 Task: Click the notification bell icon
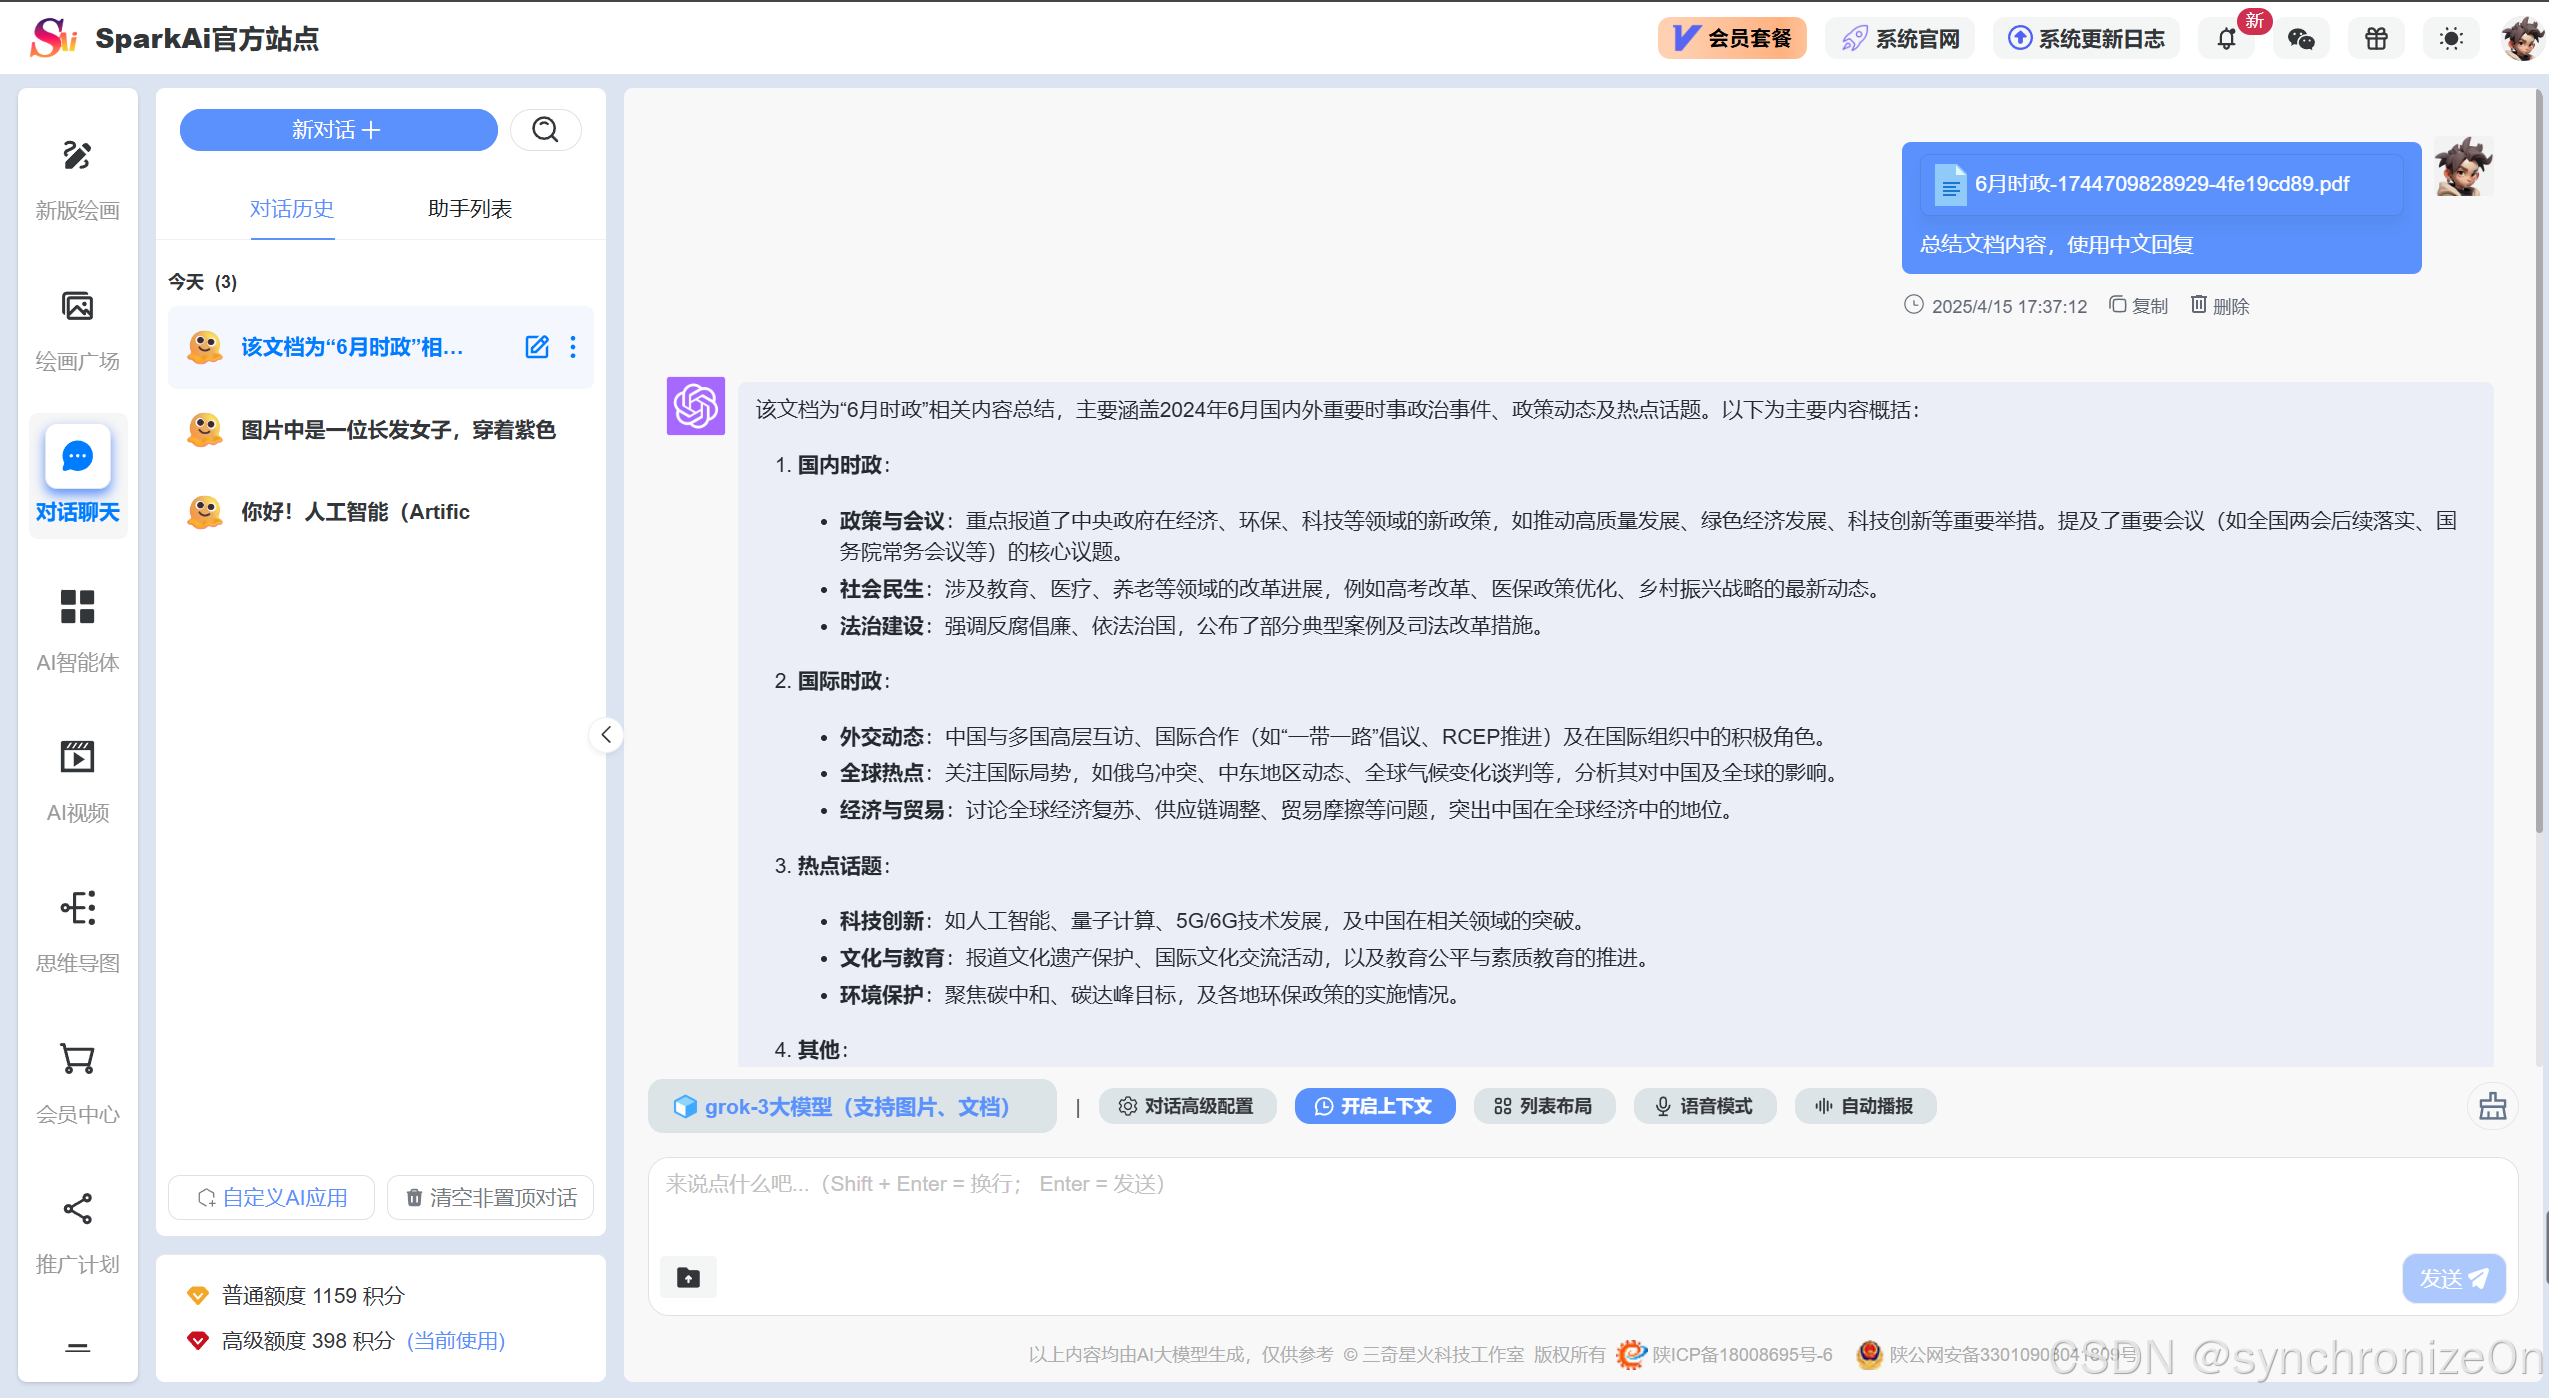pos(2226,39)
